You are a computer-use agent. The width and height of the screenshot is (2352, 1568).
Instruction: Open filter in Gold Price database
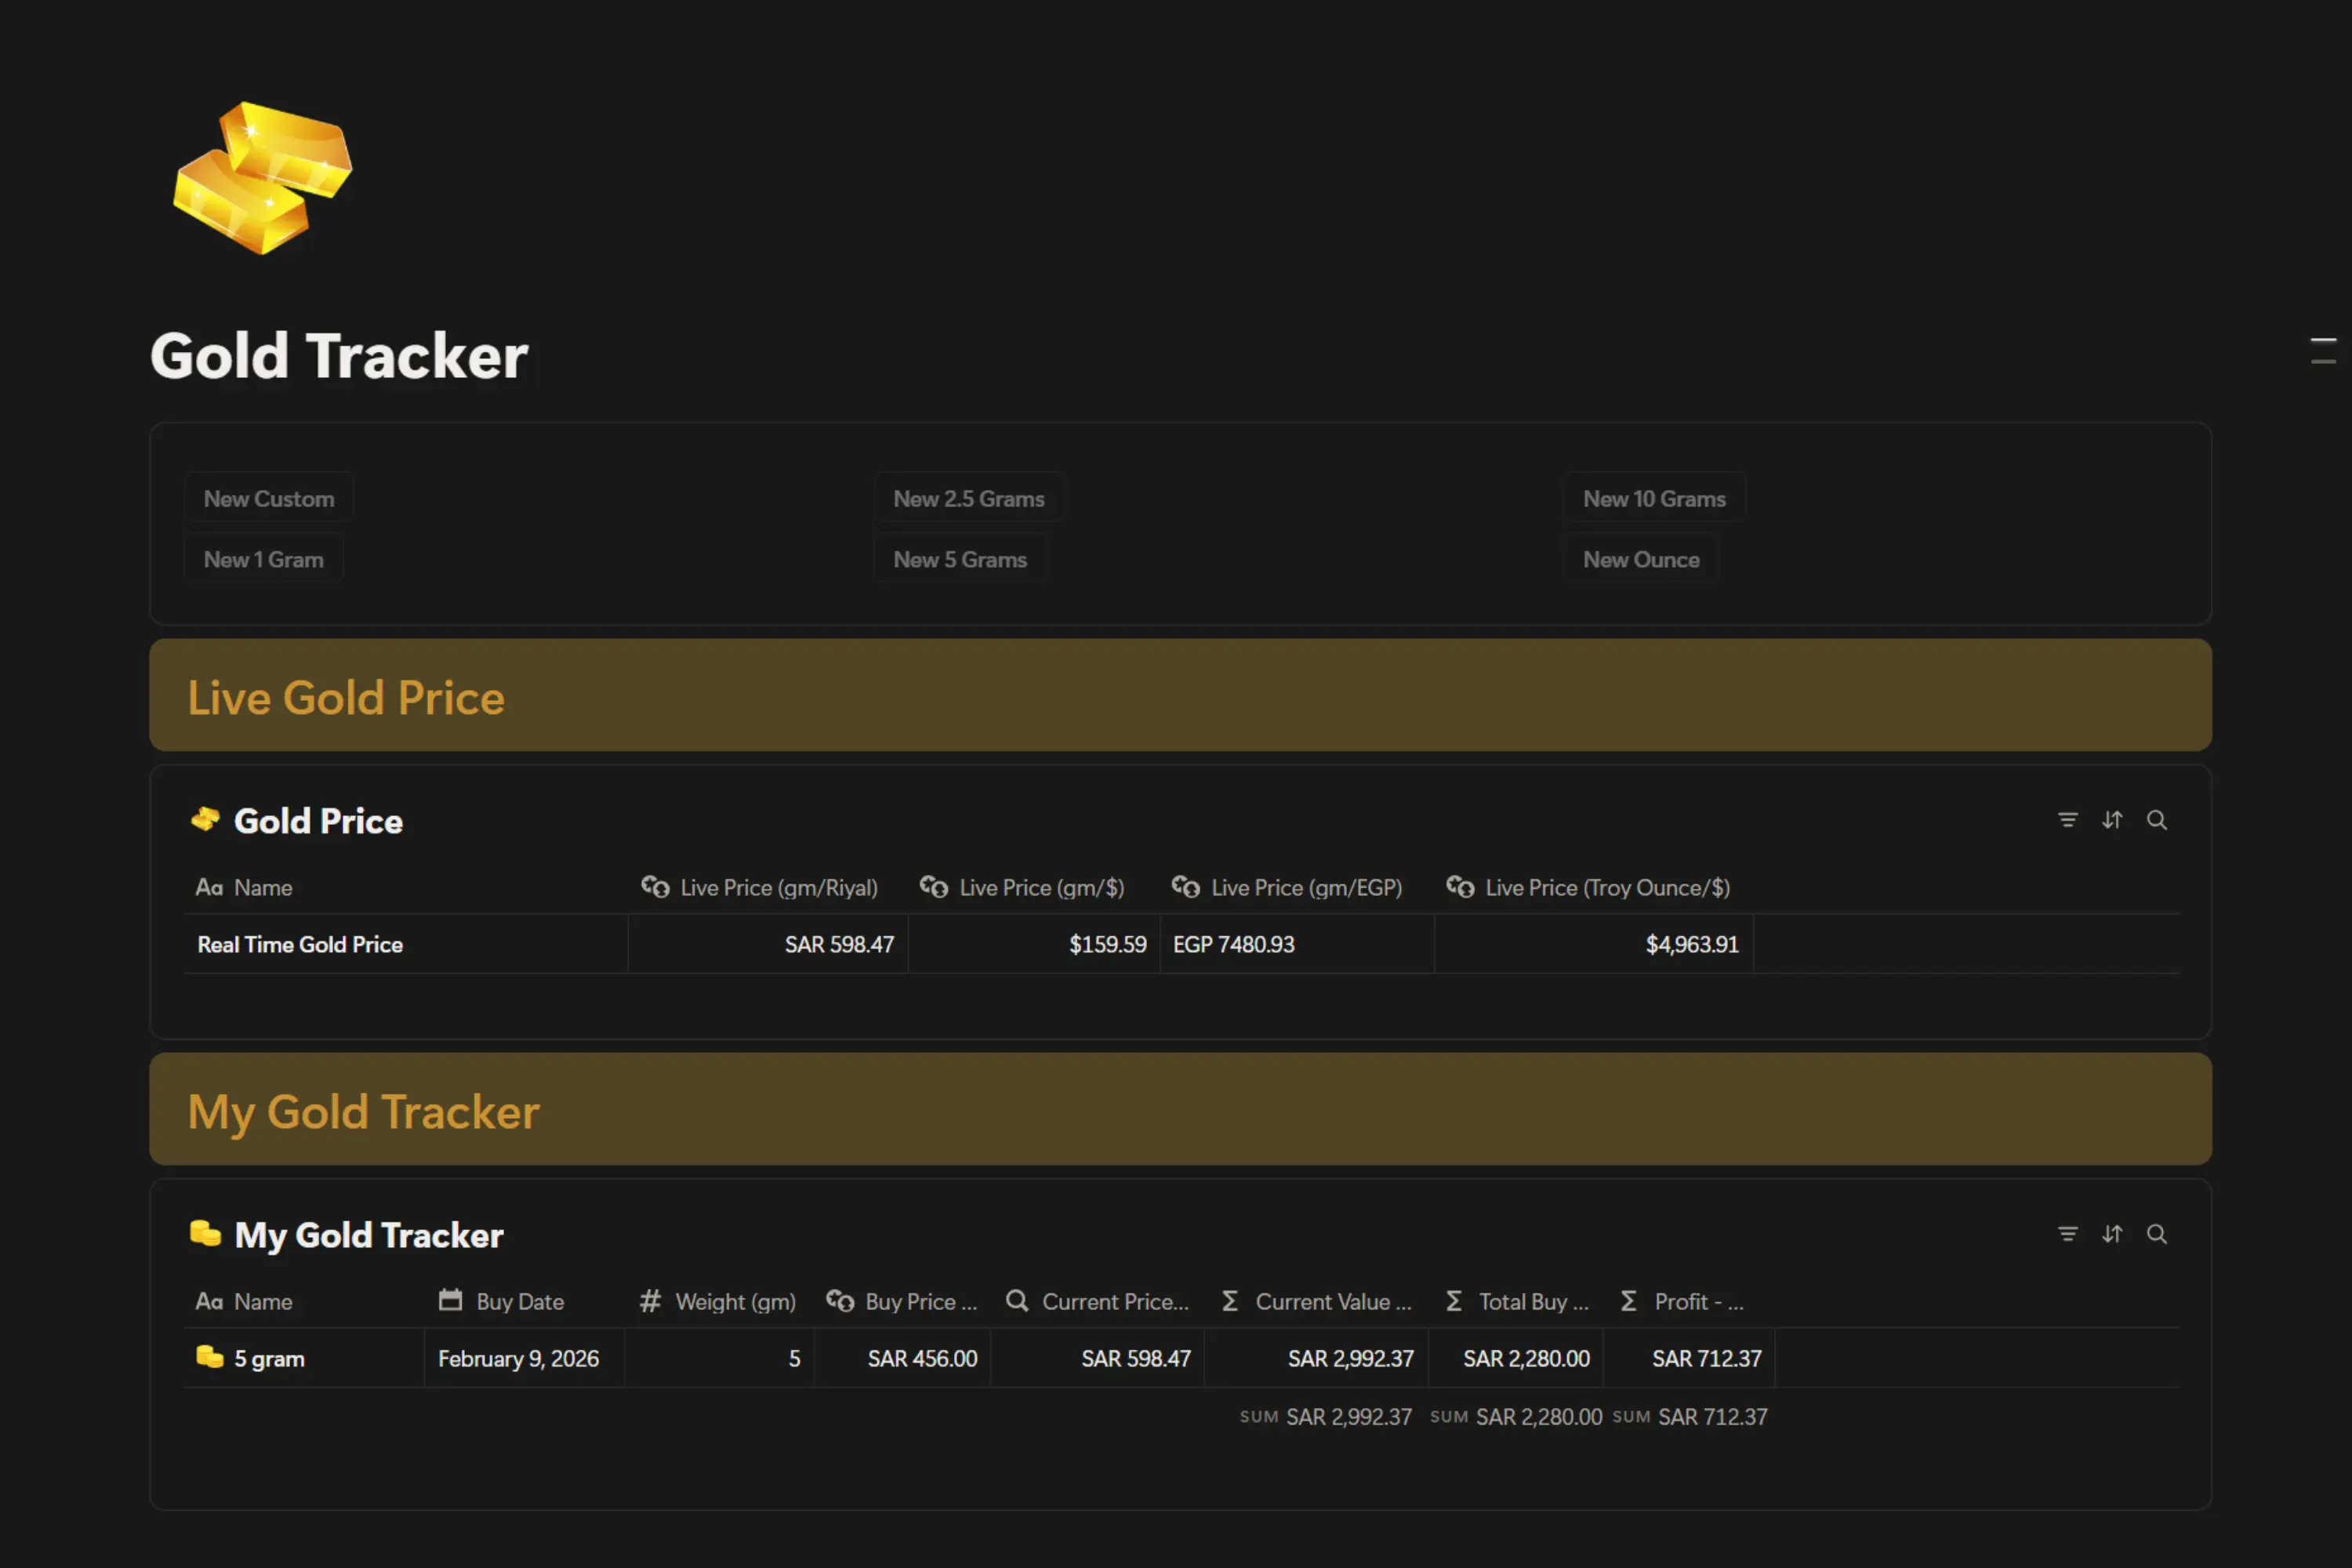pos(2067,820)
